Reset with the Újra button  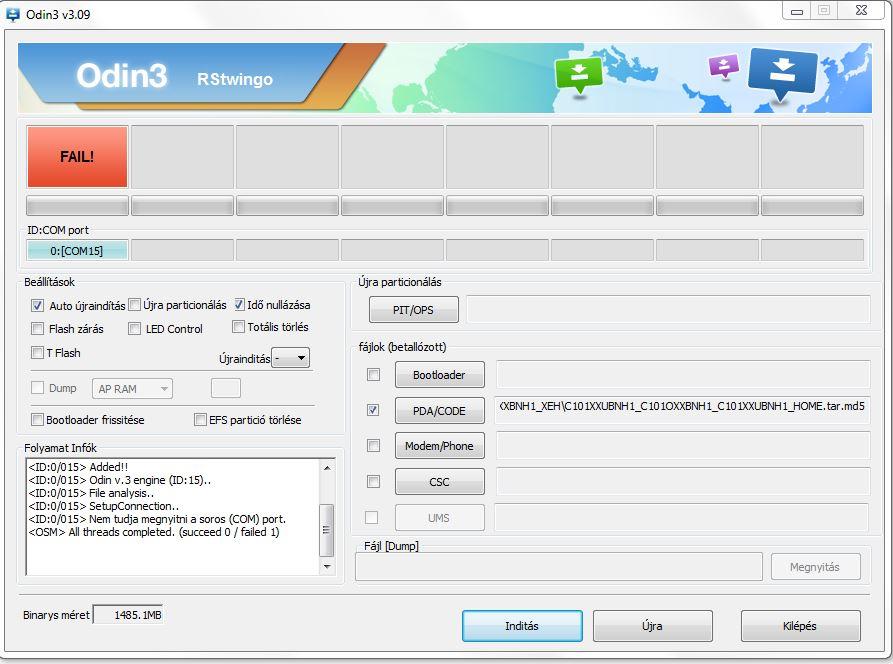point(653,626)
